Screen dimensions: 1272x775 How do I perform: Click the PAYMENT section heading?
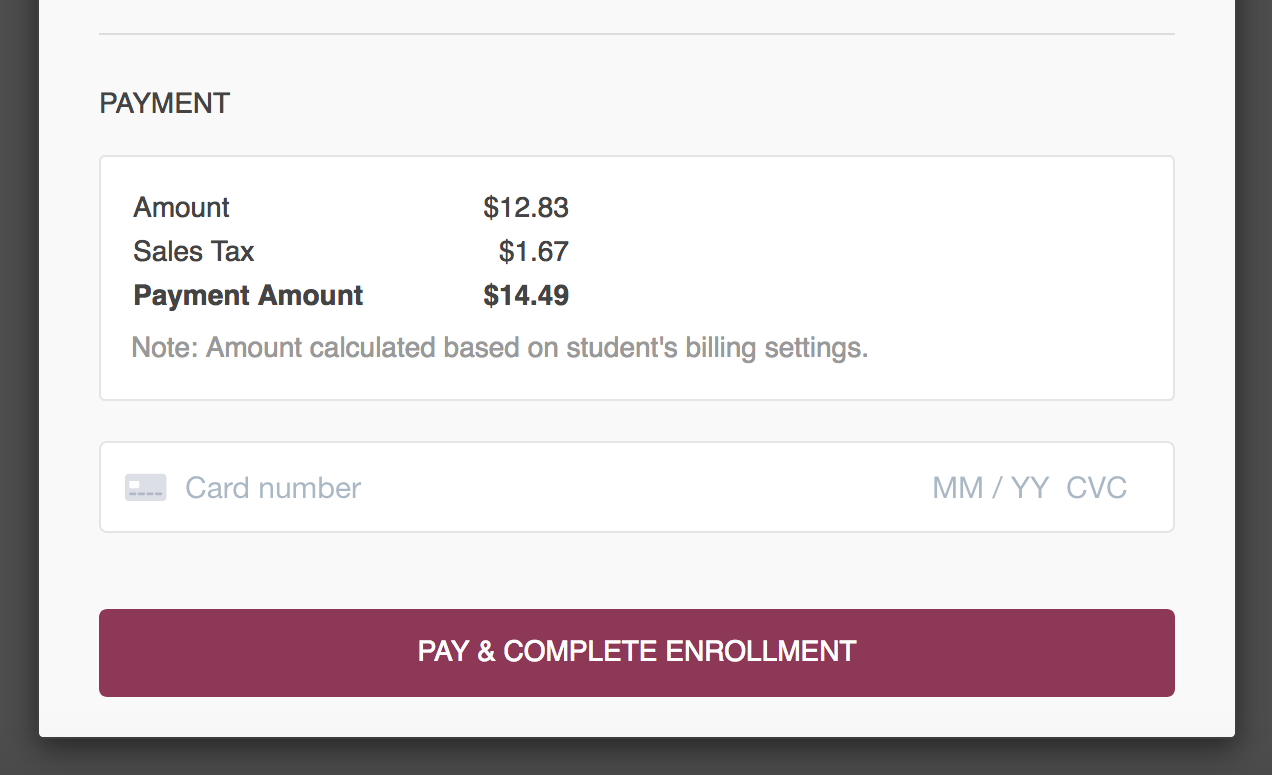(165, 103)
